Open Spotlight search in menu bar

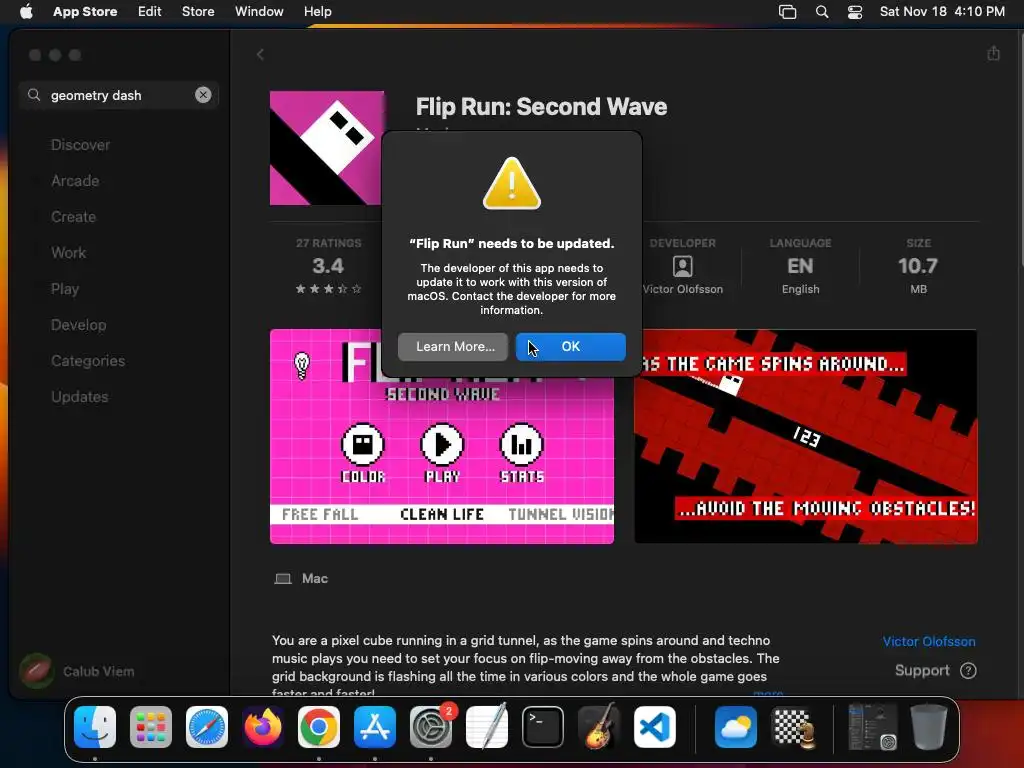coord(822,12)
